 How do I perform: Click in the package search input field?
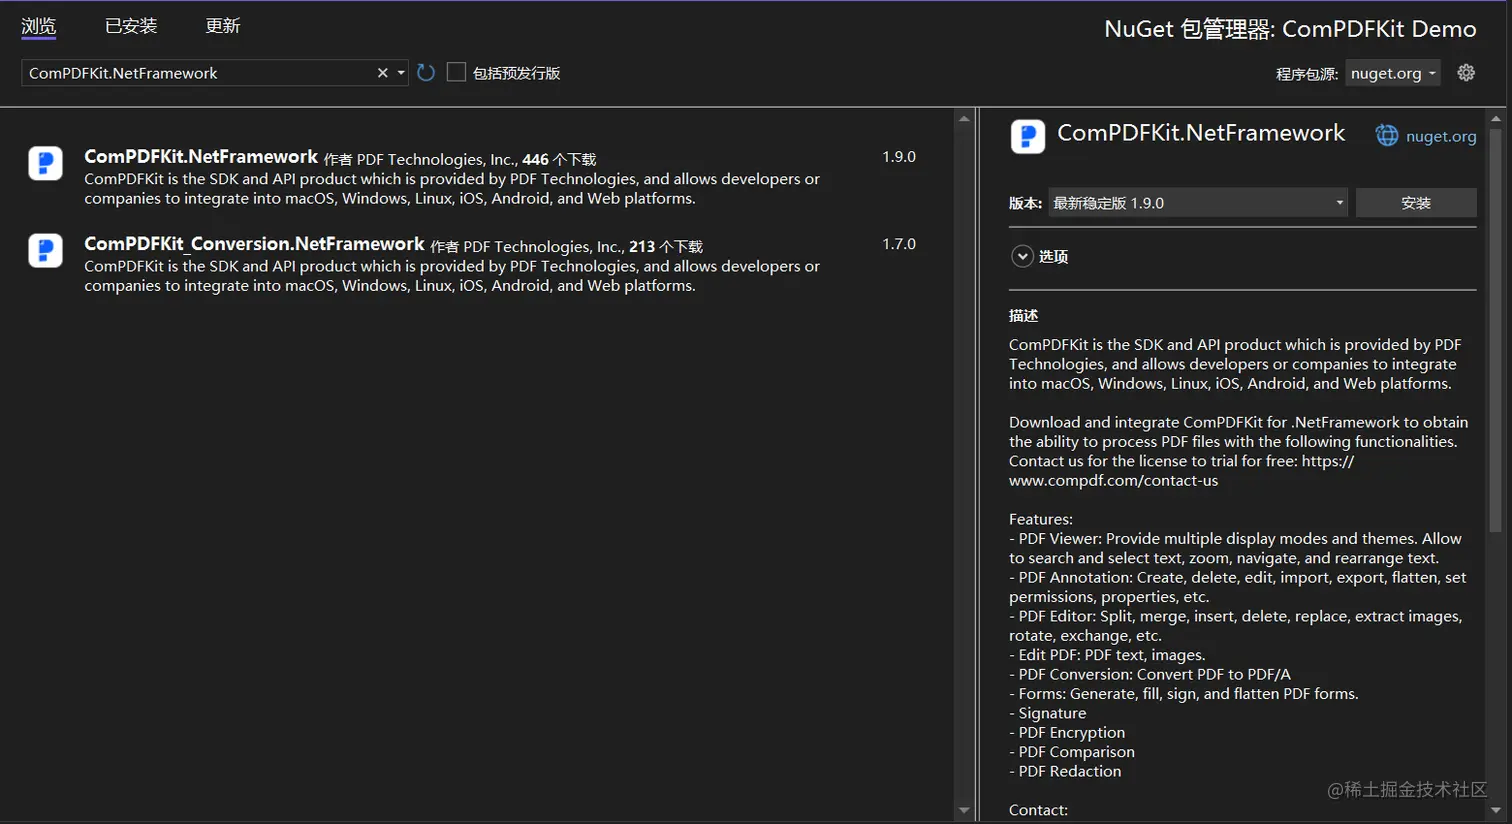(x=198, y=73)
